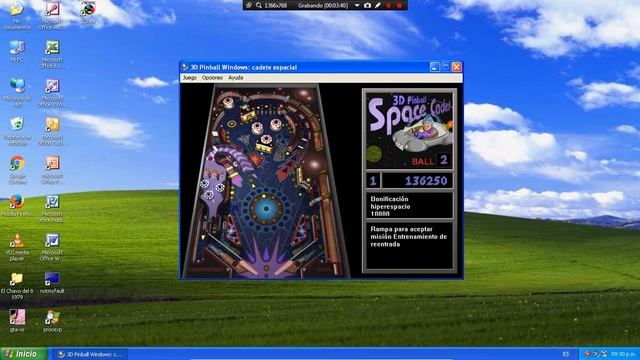
Task: Click the red shield tray icon
Action: tap(587, 354)
